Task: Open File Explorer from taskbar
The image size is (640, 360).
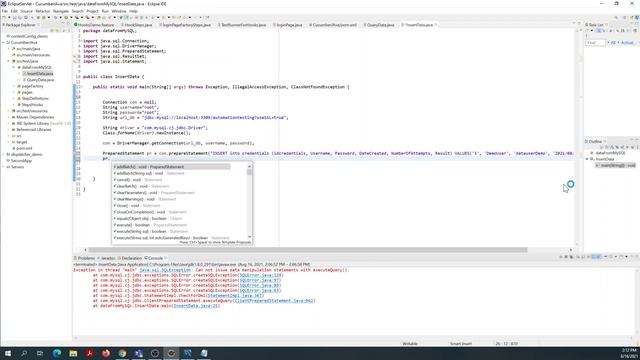Action: coord(73,353)
